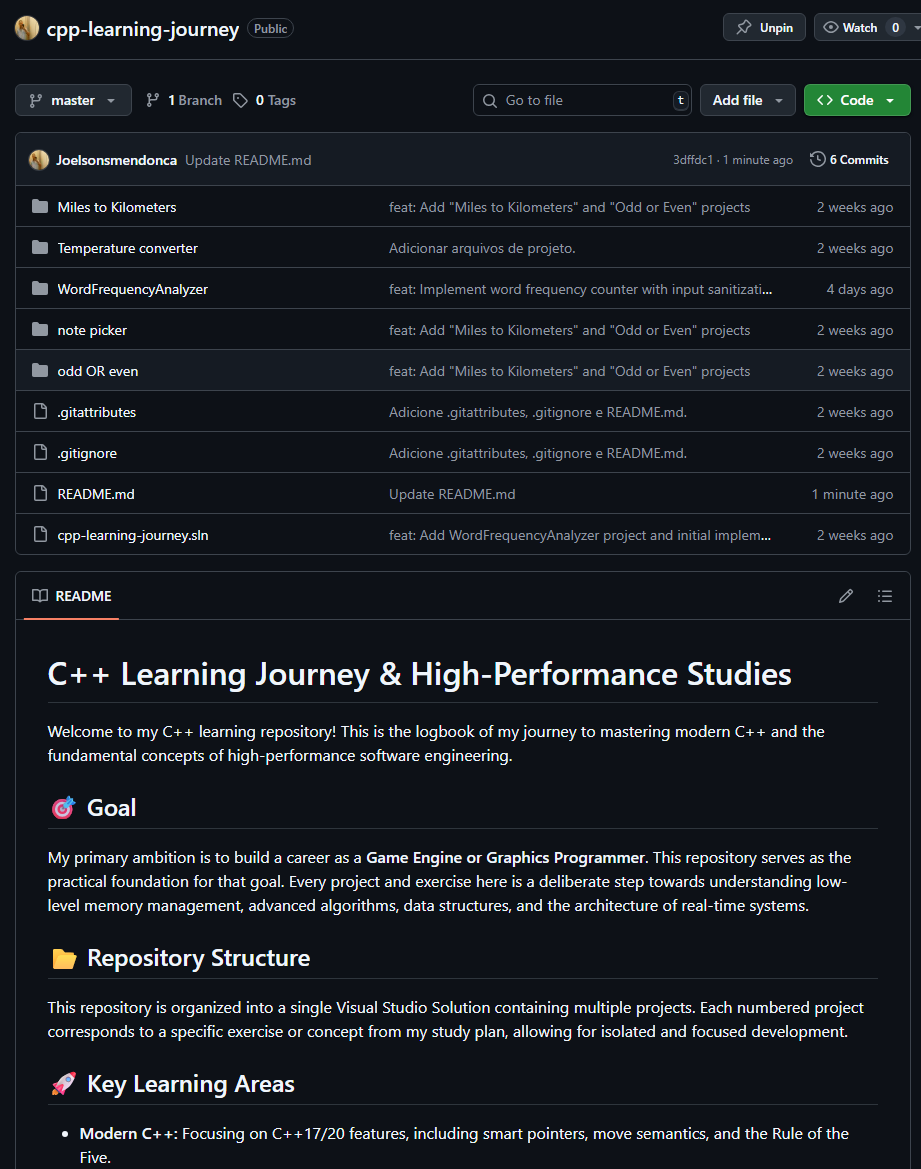Image resolution: width=921 pixels, height=1169 pixels.
Task: Click the Repository Structure heading
Action: click(x=198, y=958)
